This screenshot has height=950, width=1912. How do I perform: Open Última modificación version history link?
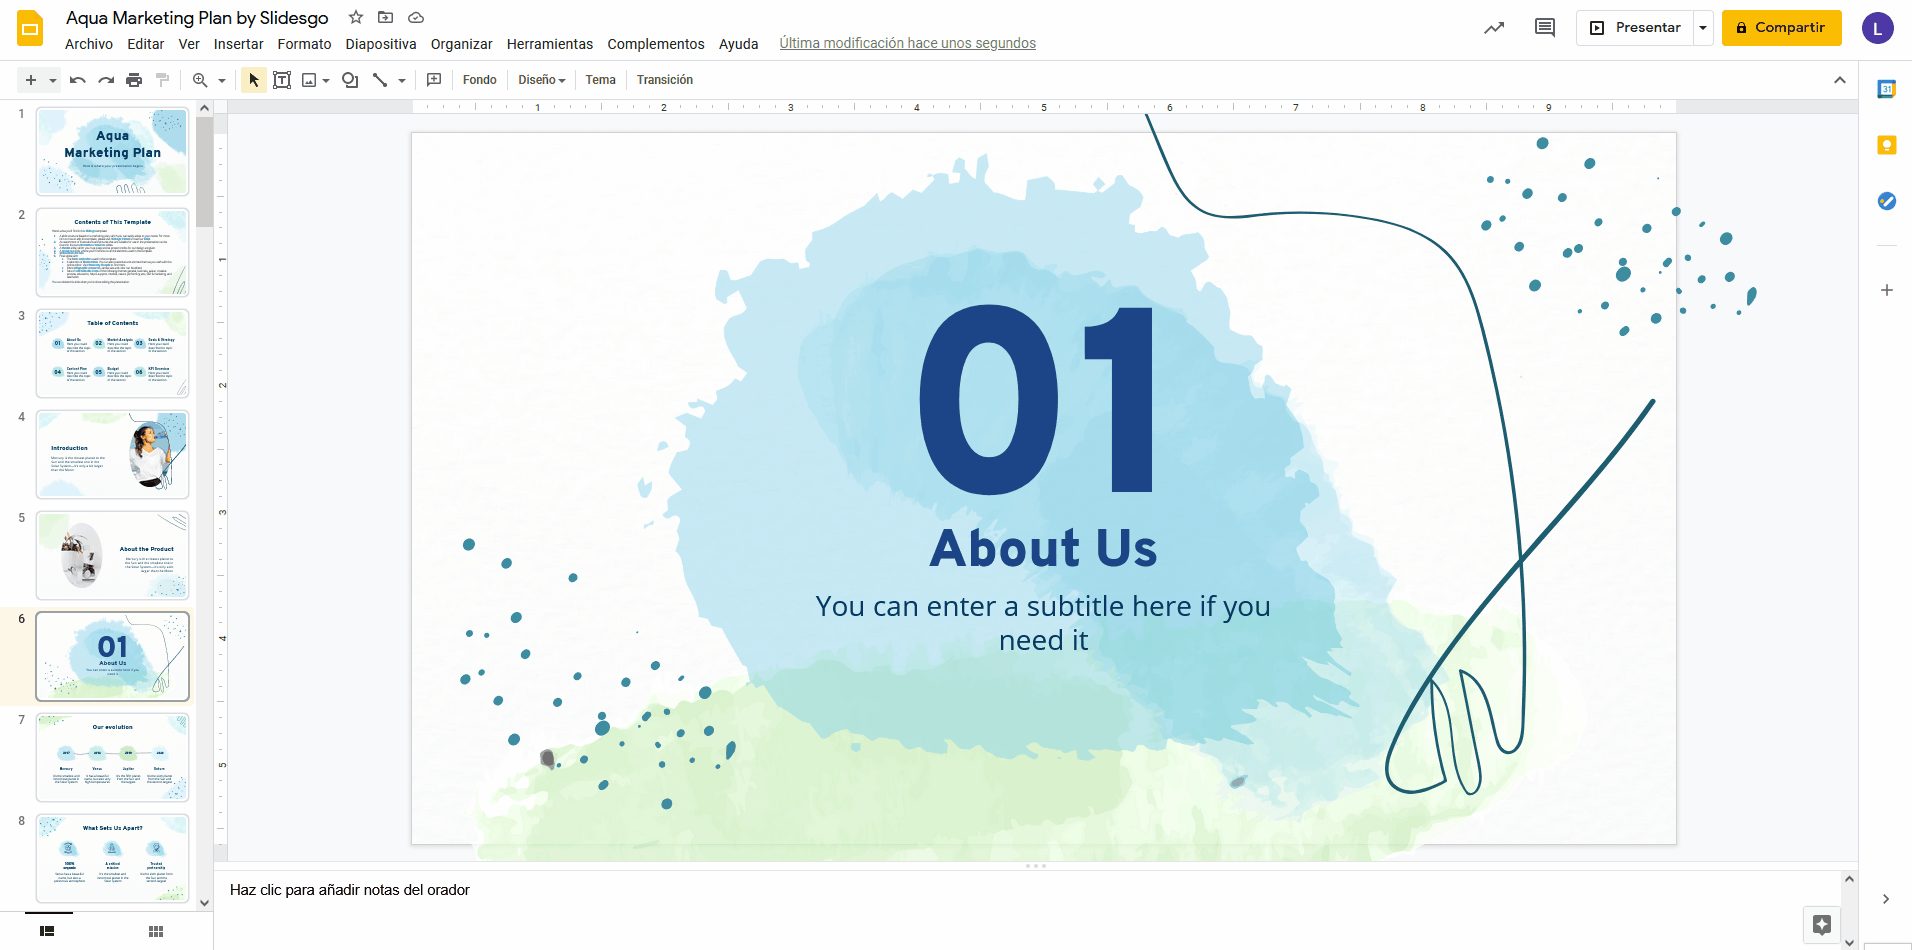907,44
